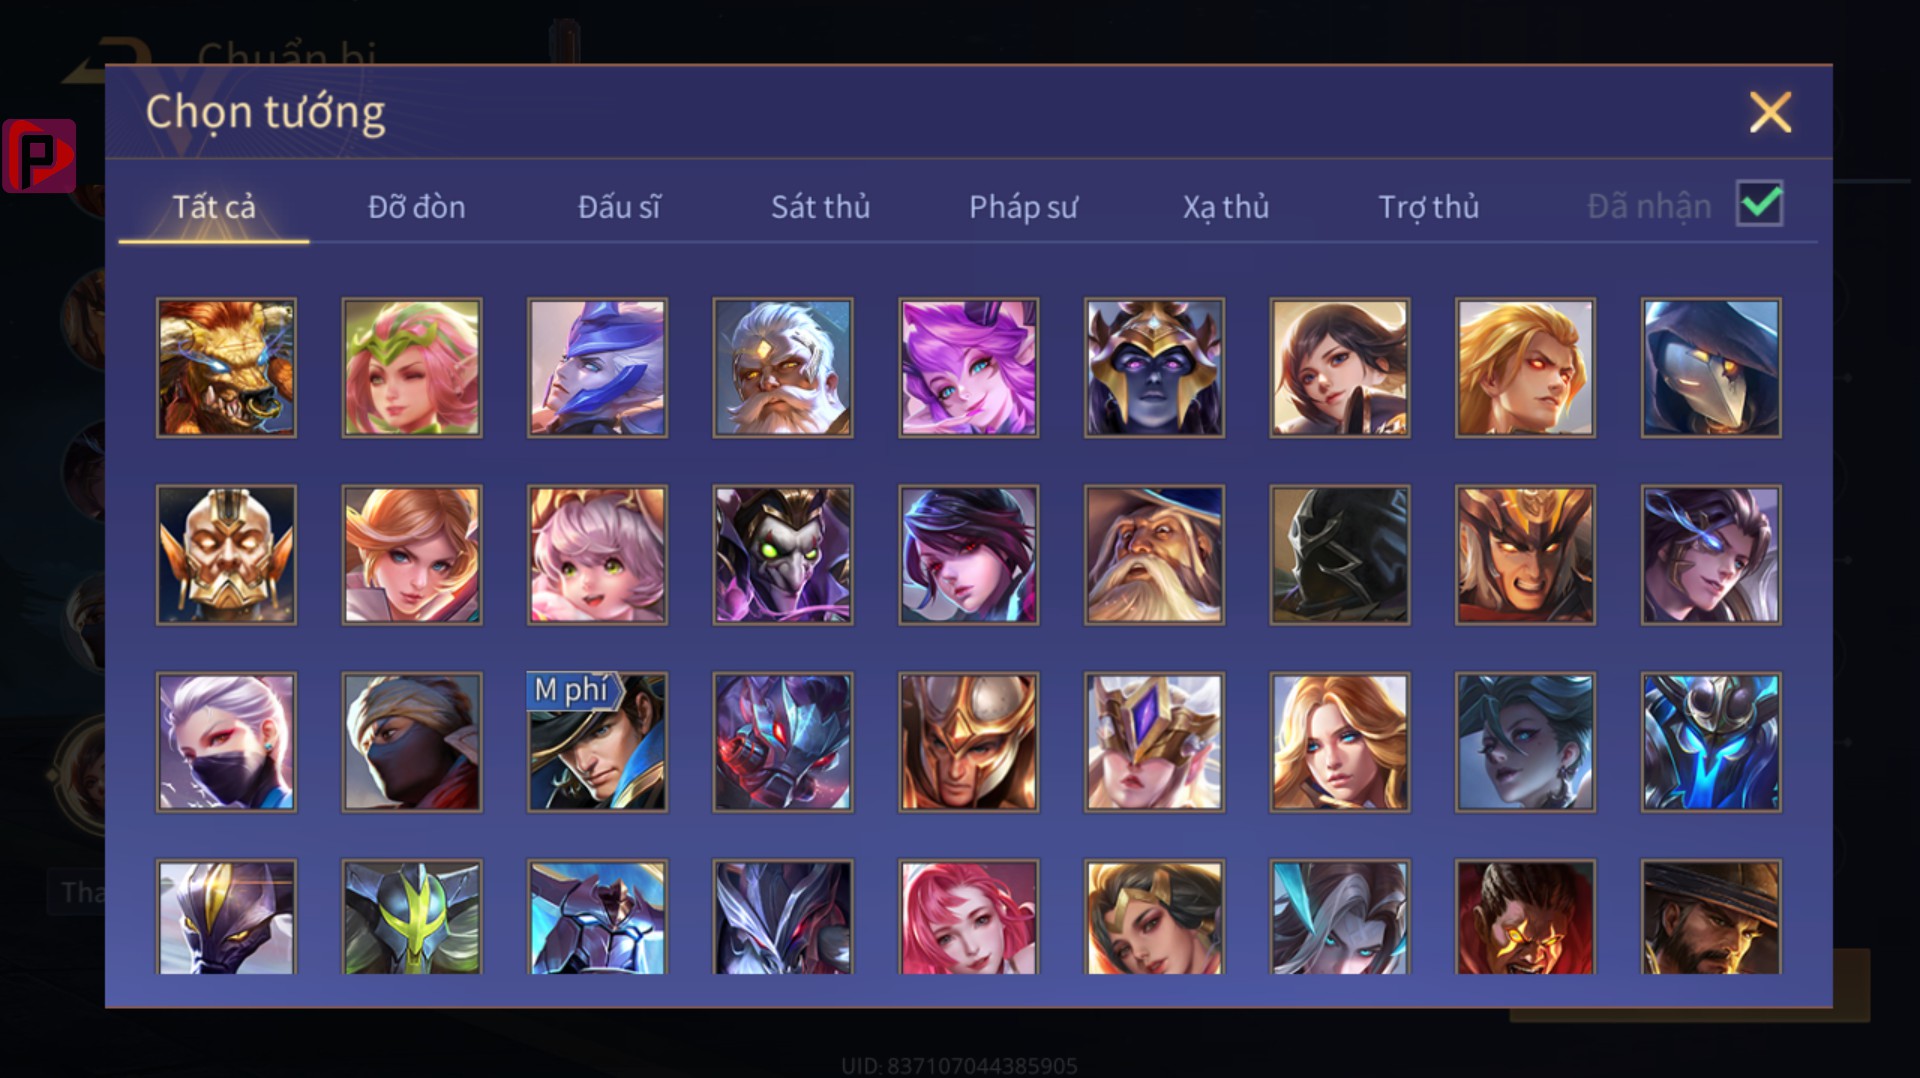Open the Trợ thủ tab
Viewport: 1920px width, 1078px height.
[x=1429, y=207]
